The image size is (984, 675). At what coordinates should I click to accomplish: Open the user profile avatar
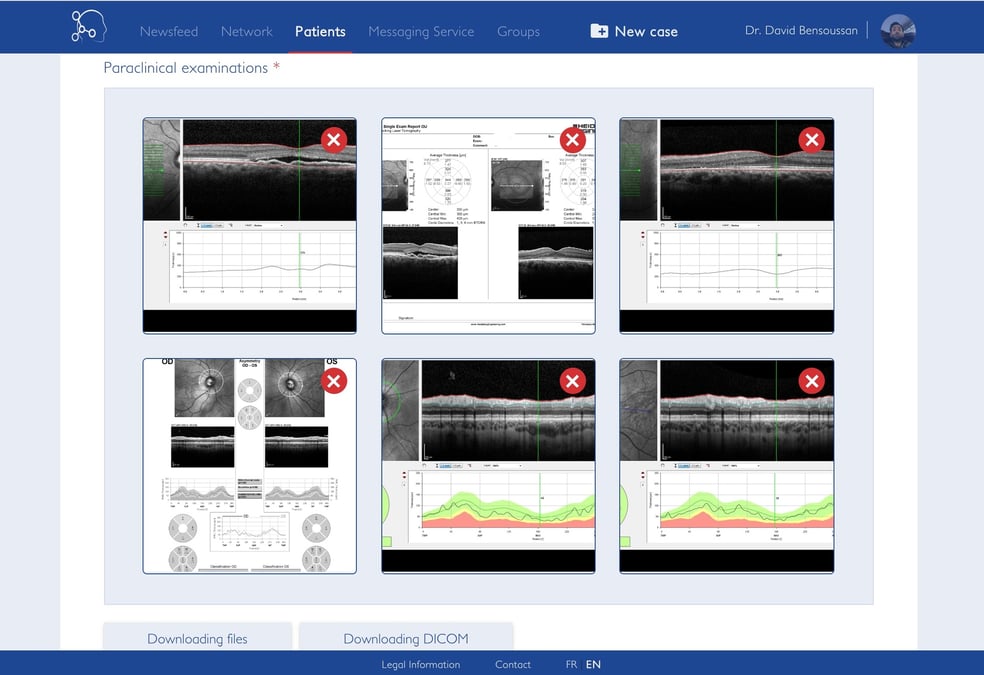pyautogui.click(x=898, y=31)
